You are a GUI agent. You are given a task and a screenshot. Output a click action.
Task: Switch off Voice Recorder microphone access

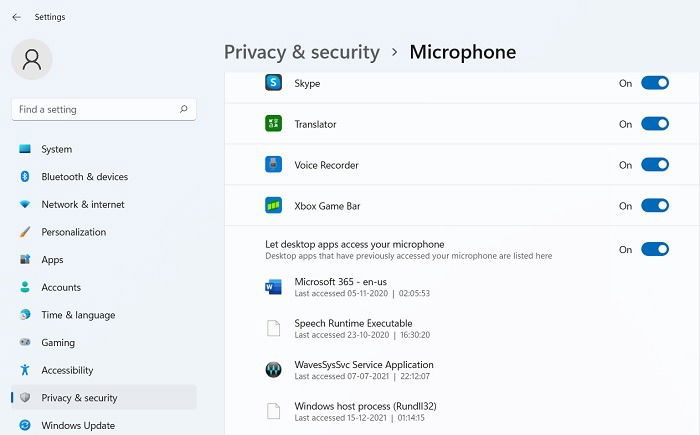point(654,165)
